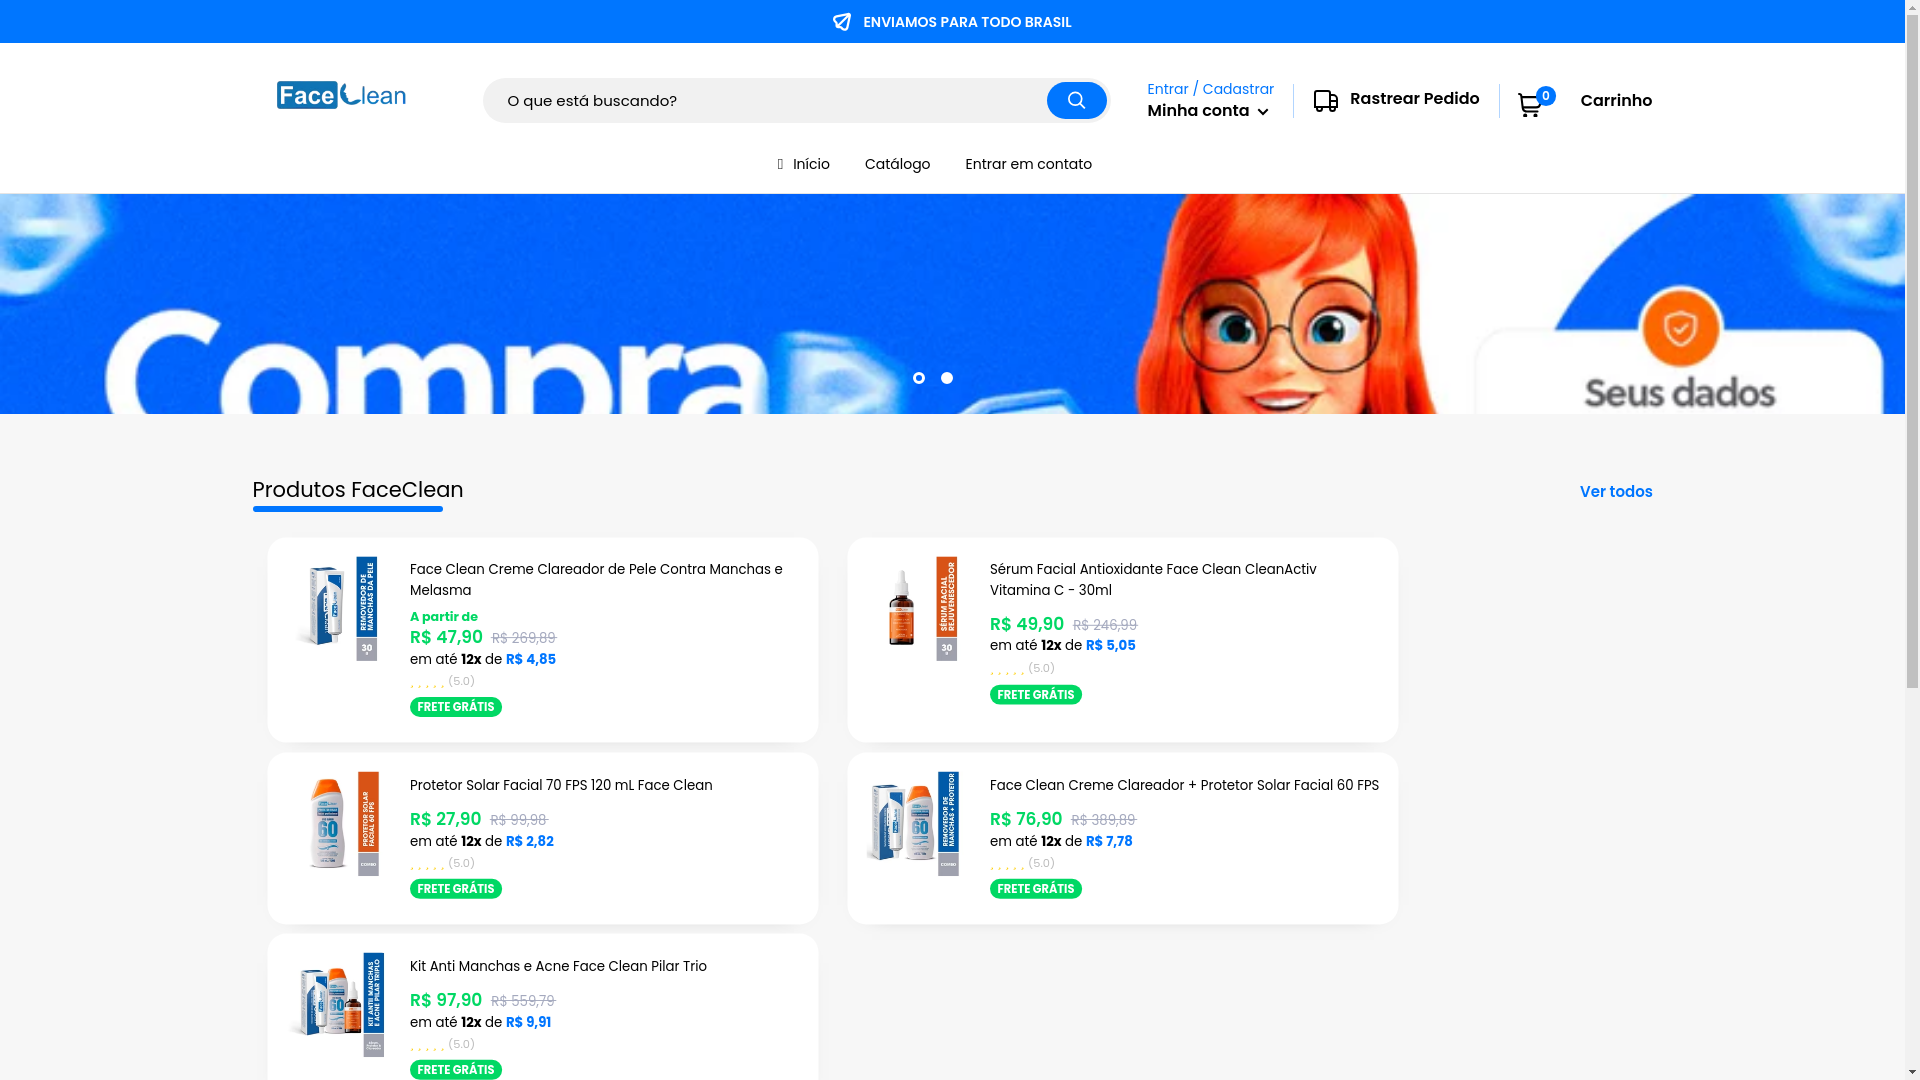Expand the Minha conta dropdown
The width and height of the screenshot is (1920, 1080).
pyautogui.click(x=1208, y=111)
